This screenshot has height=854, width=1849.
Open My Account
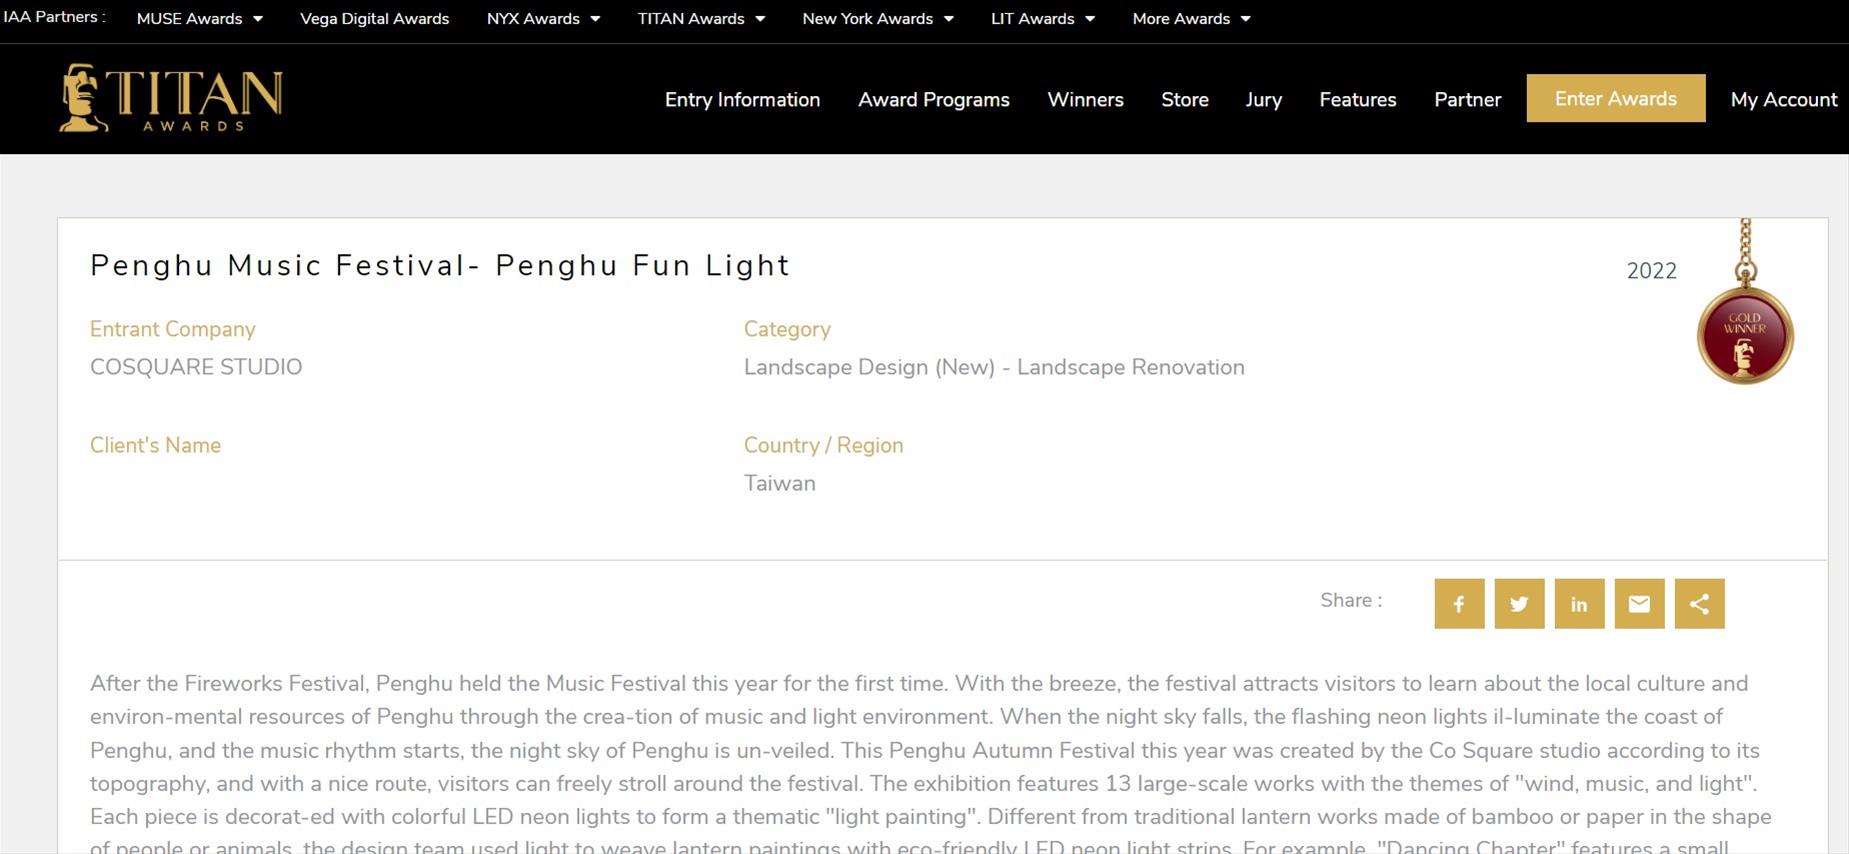(1783, 100)
